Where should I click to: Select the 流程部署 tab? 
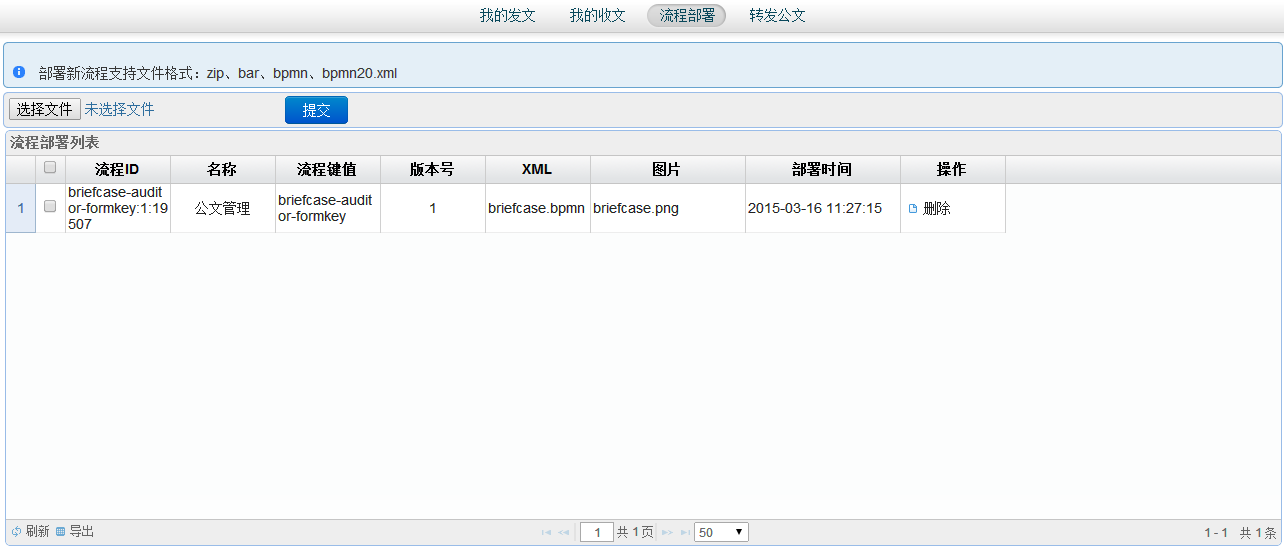(687, 15)
